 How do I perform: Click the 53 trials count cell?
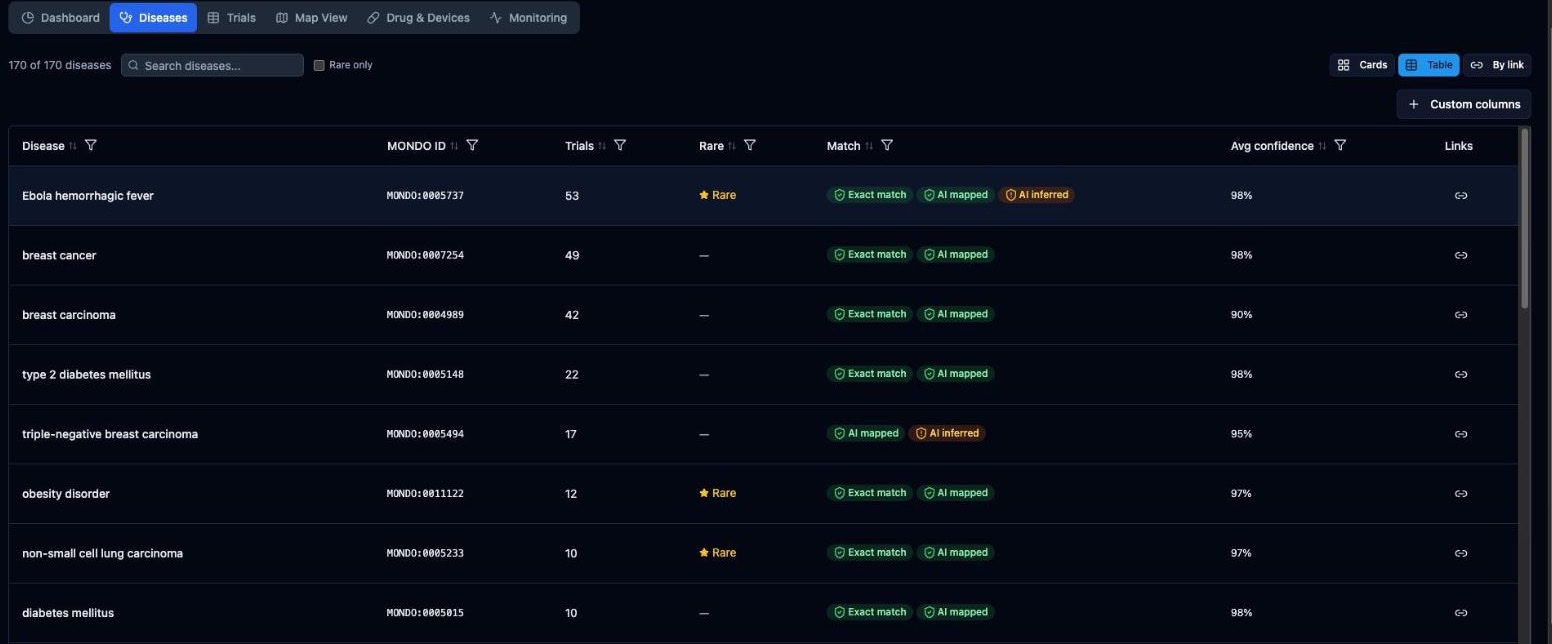pyautogui.click(x=572, y=196)
